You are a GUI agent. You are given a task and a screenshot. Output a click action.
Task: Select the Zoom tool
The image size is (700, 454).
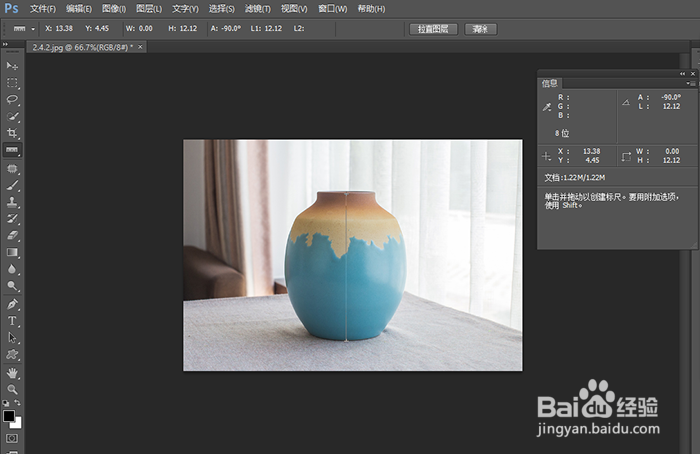(12, 389)
